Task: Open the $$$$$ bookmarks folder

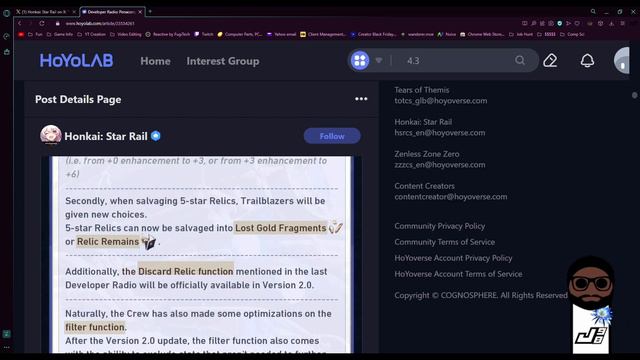Action: (547, 34)
